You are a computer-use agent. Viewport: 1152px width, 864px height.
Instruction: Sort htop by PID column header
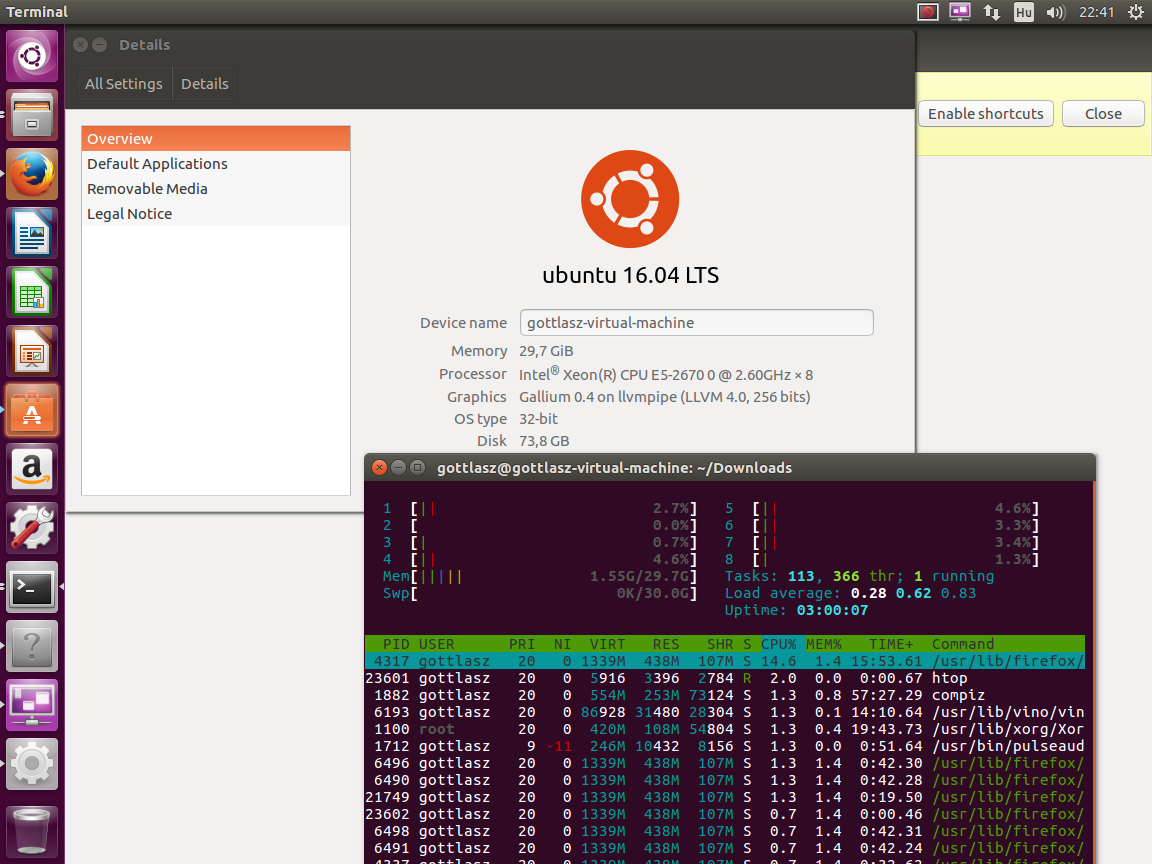[x=396, y=644]
